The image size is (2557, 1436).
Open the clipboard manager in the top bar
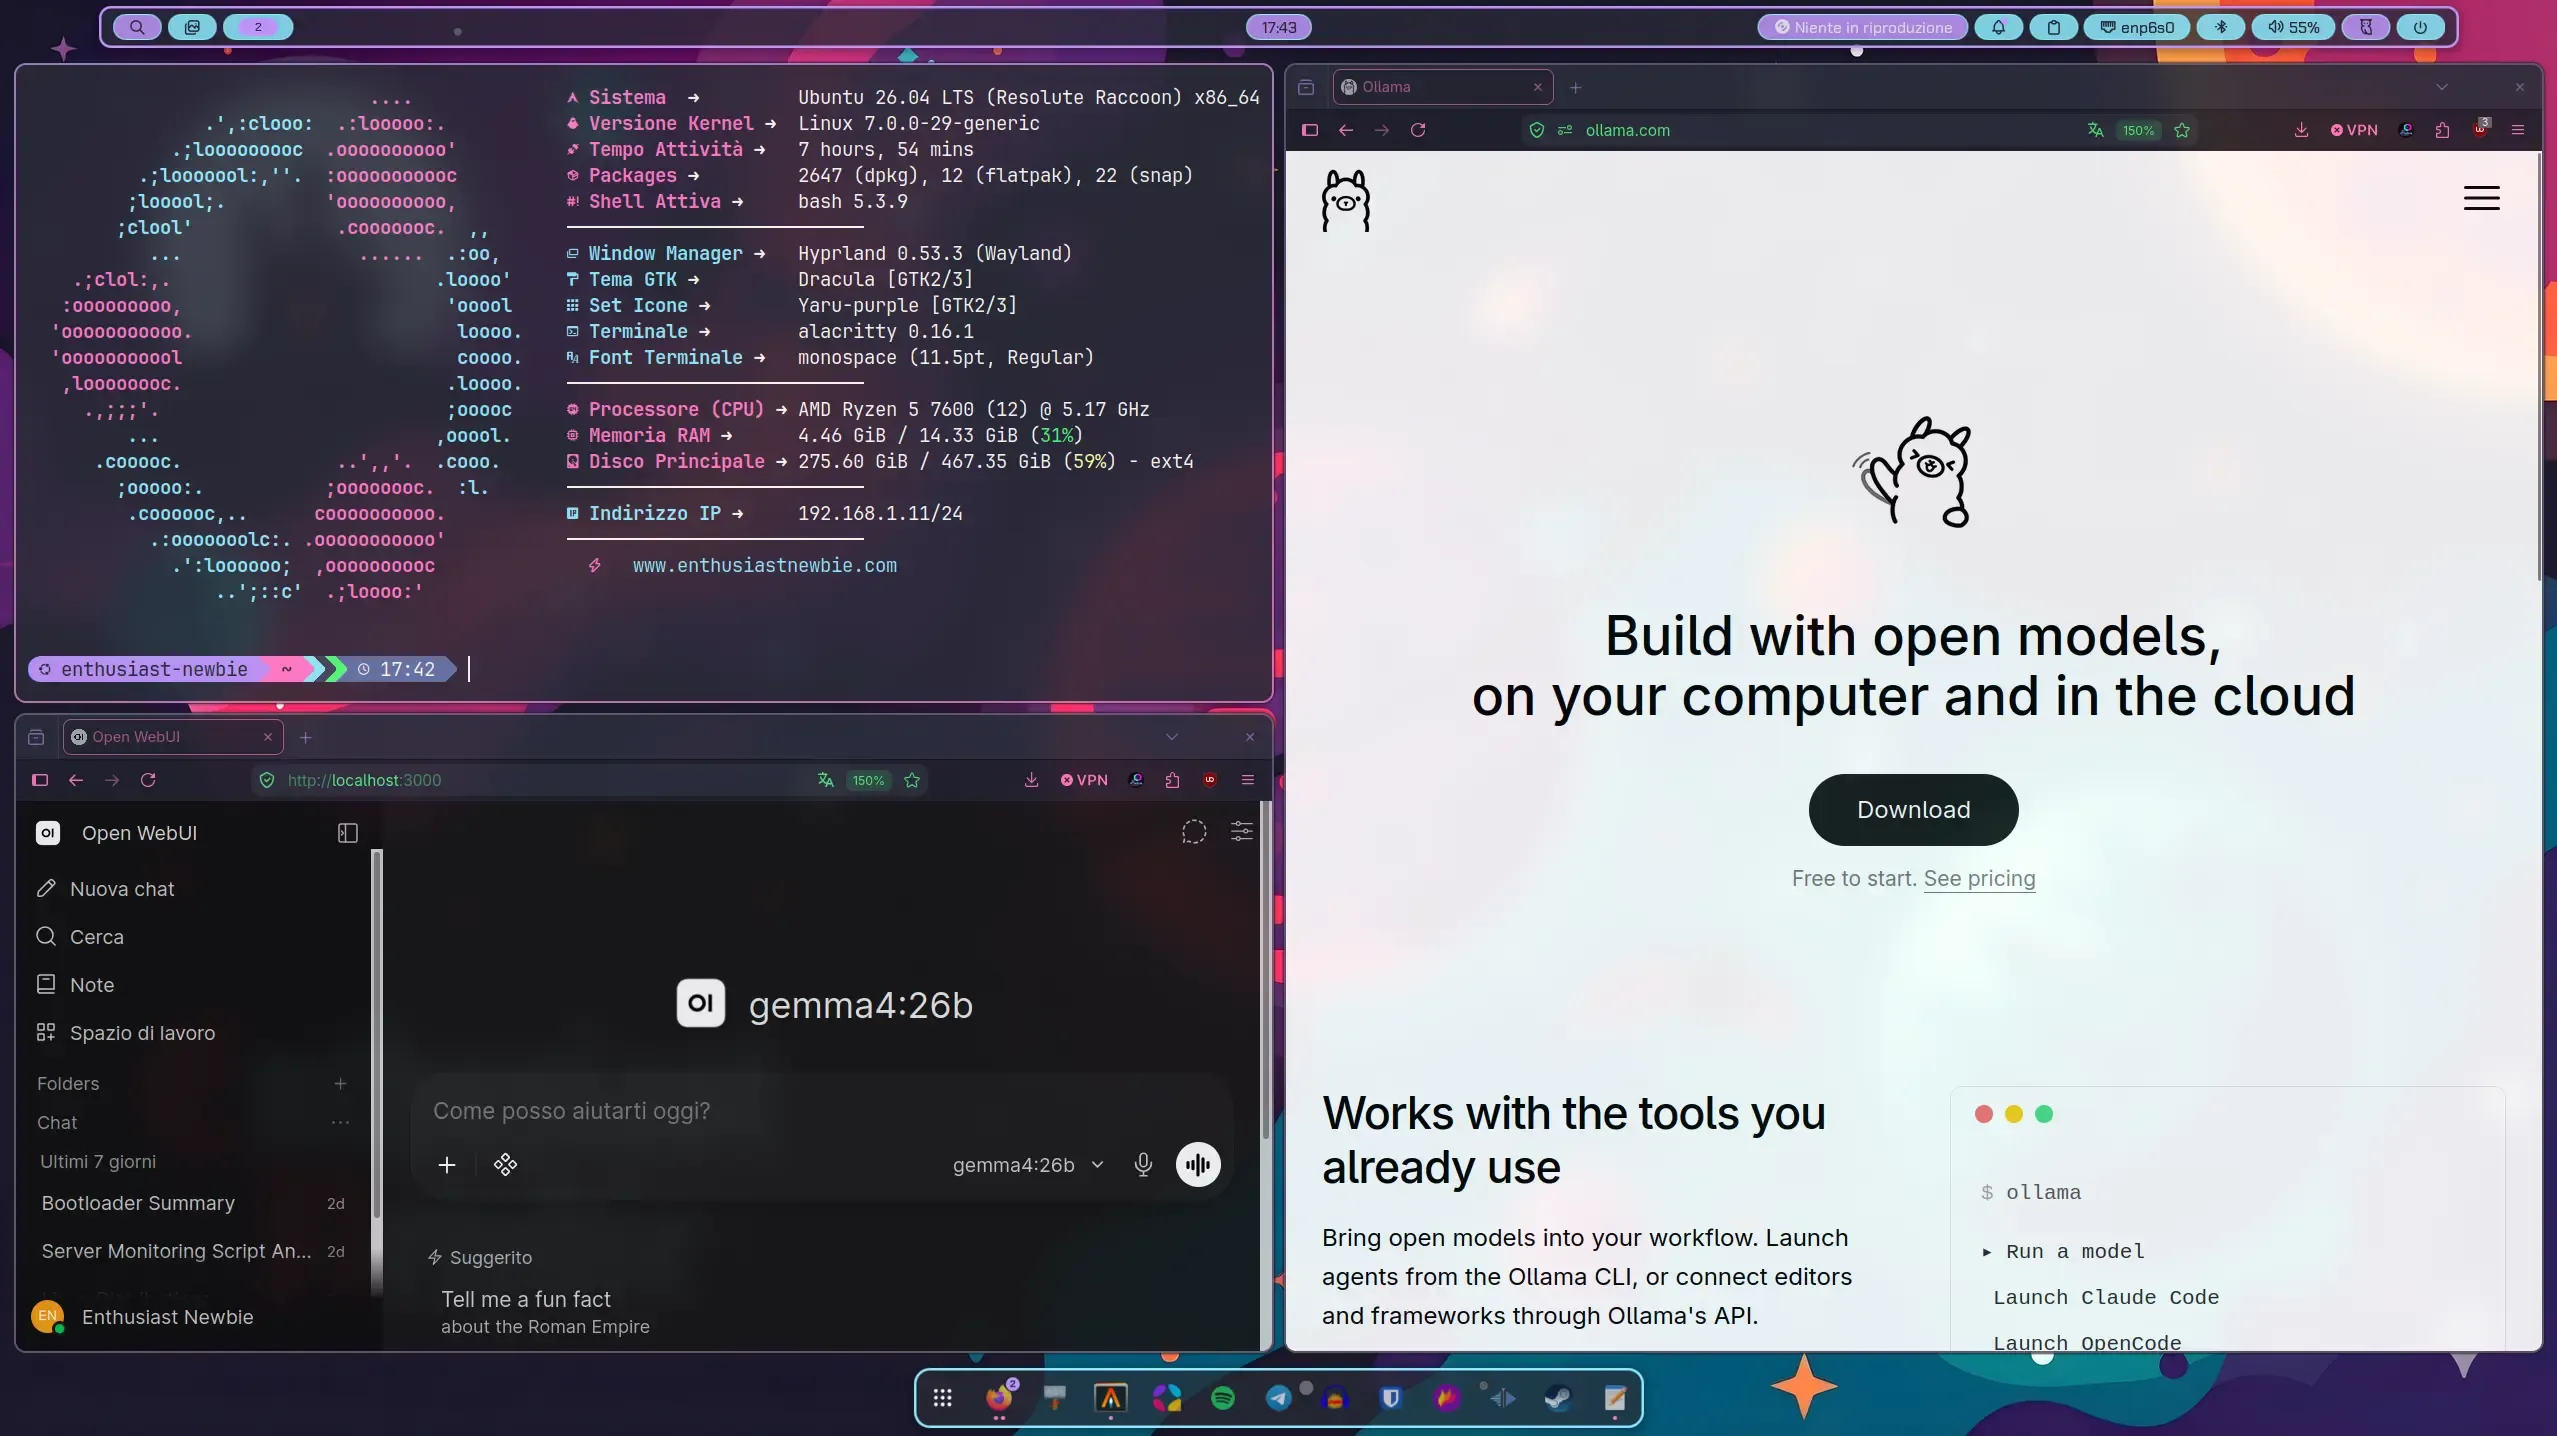coord(2053,27)
